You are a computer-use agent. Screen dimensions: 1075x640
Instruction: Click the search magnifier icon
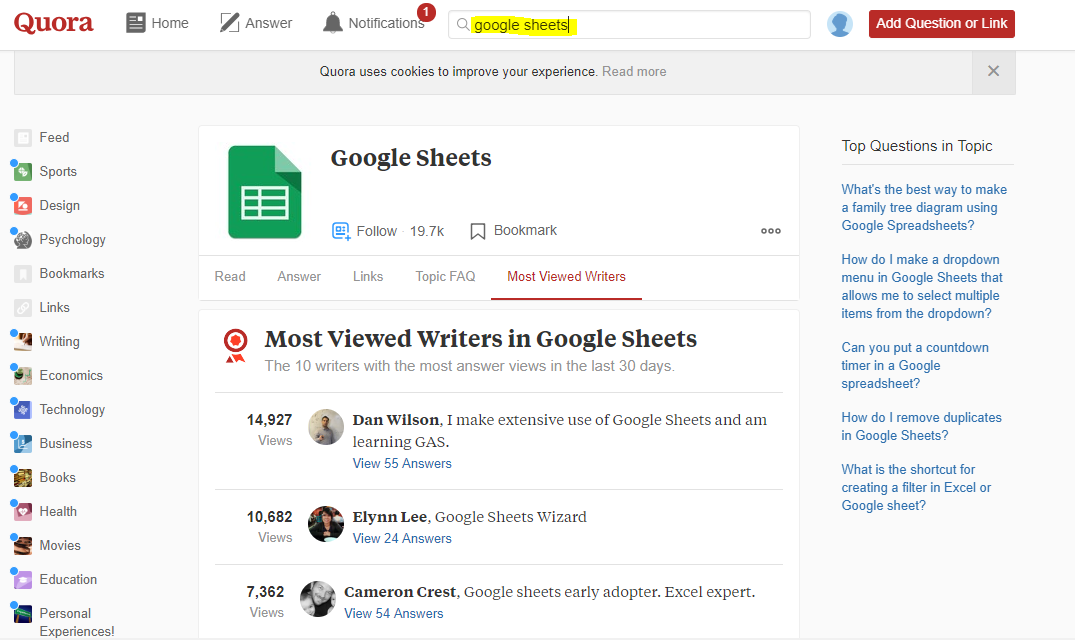(x=463, y=25)
